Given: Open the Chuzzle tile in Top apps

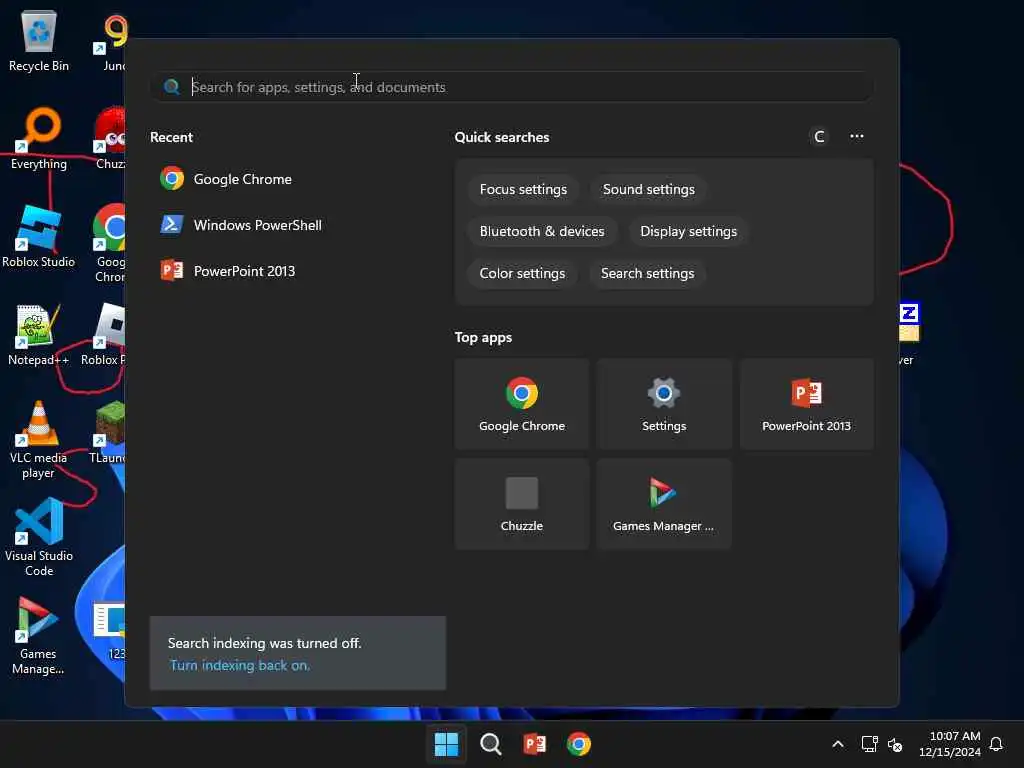Looking at the screenshot, I should [522, 504].
